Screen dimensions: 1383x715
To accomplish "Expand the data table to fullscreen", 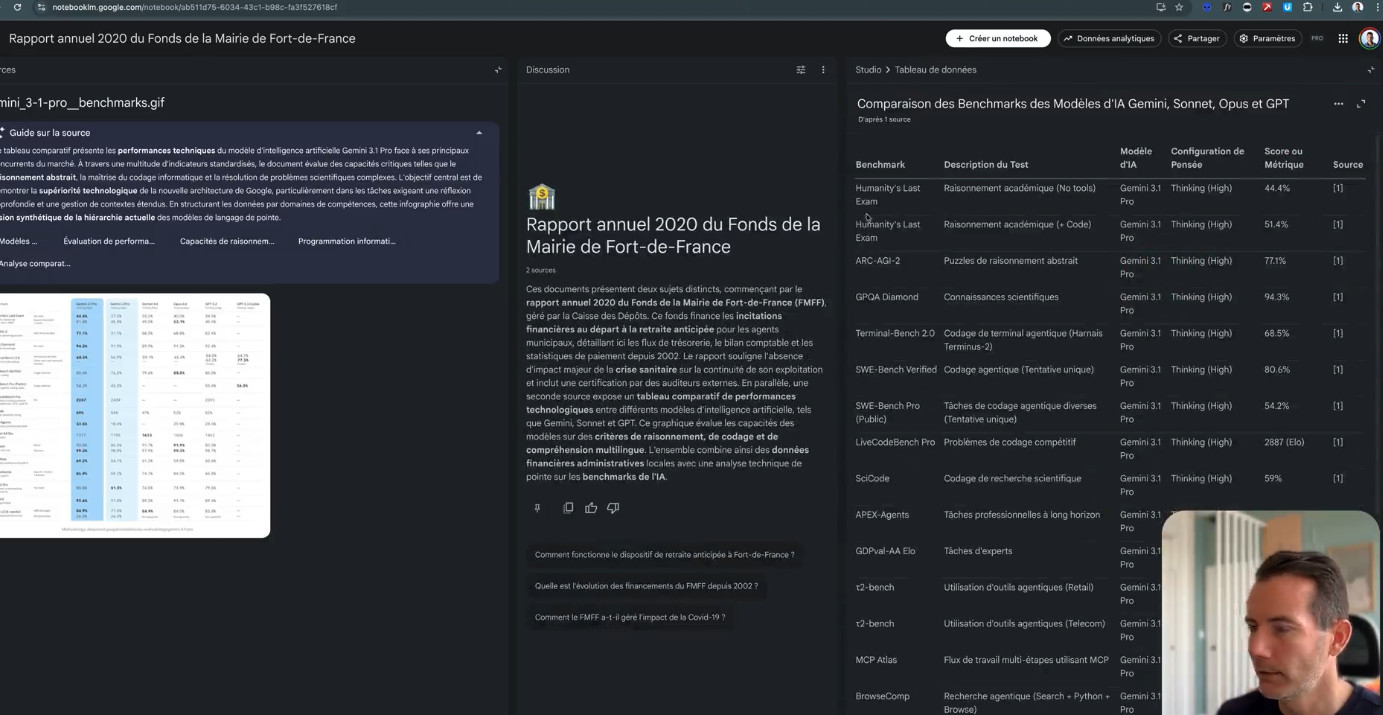I will coord(1360,104).
